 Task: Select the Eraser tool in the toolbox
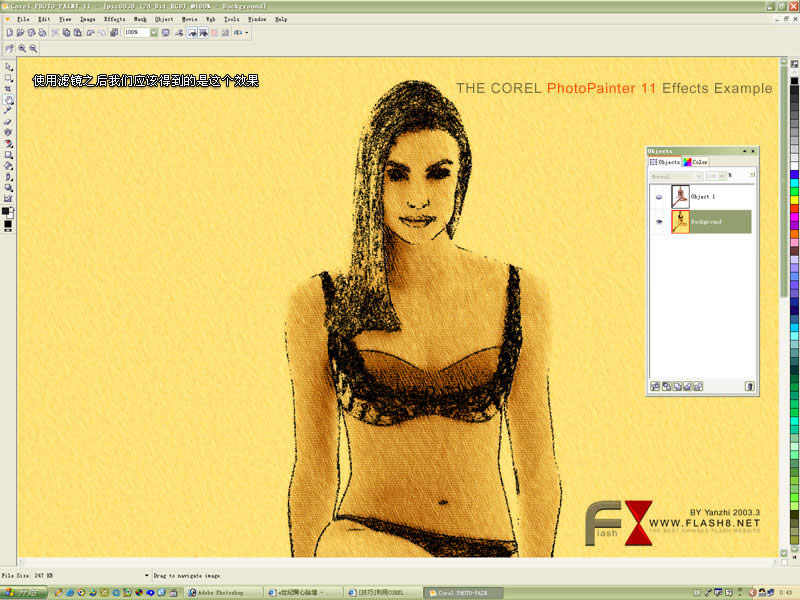pos(8,122)
